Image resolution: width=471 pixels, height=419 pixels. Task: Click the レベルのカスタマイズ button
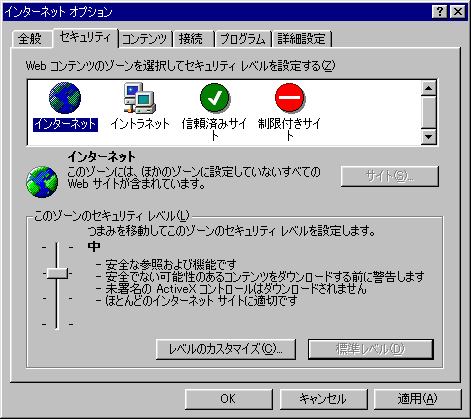(x=226, y=349)
